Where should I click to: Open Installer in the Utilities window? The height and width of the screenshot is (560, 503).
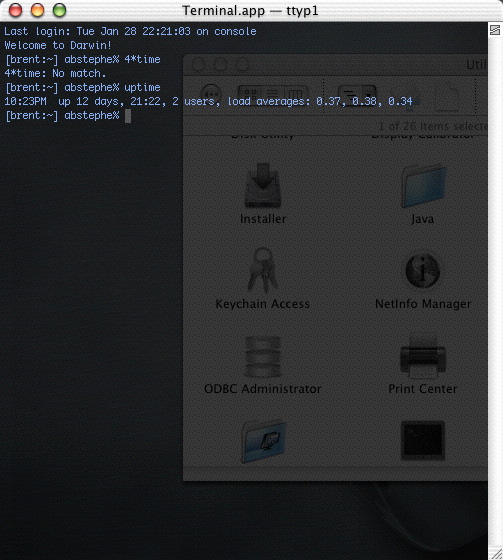tap(263, 185)
